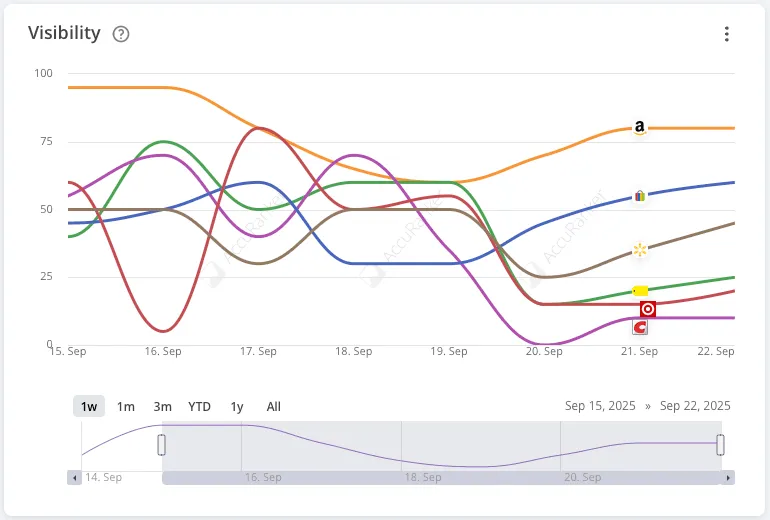Image resolution: width=770 pixels, height=520 pixels.
Task: Show All time range data
Action: pos(274,406)
